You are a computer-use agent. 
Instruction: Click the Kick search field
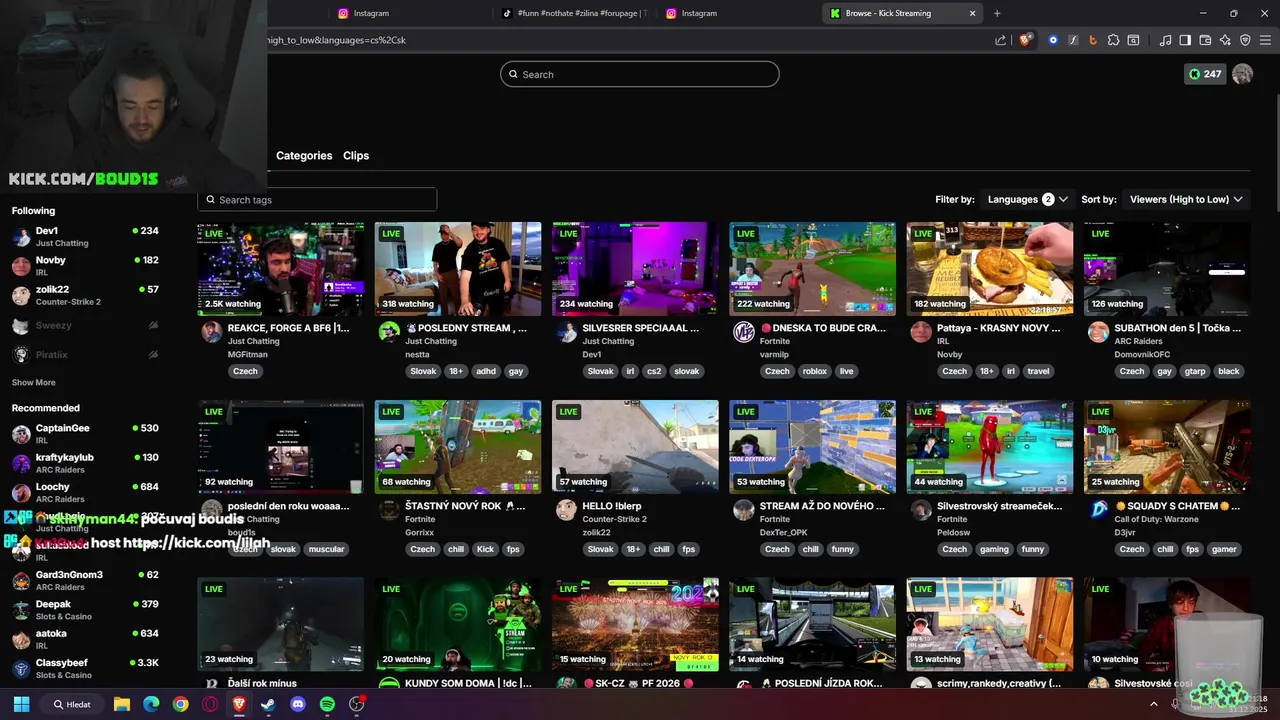click(640, 74)
